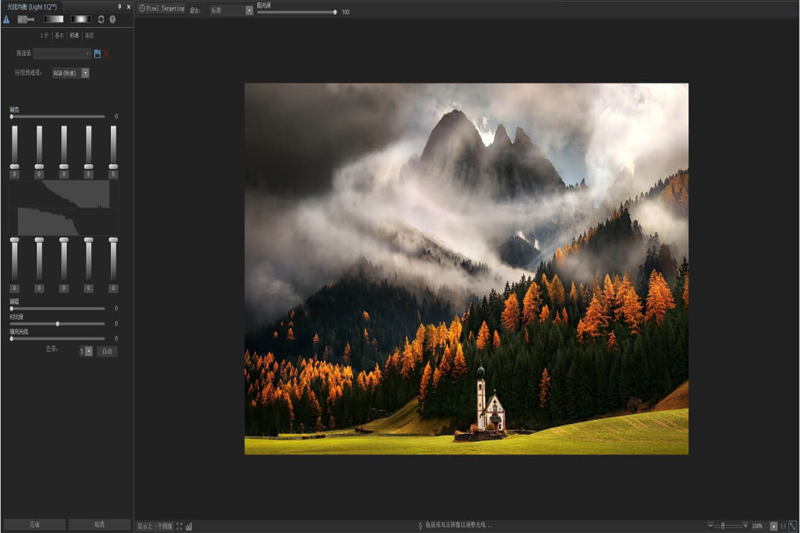Click the 1:1 actual size button
The width and height of the screenshot is (800, 533).
click(x=783, y=526)
